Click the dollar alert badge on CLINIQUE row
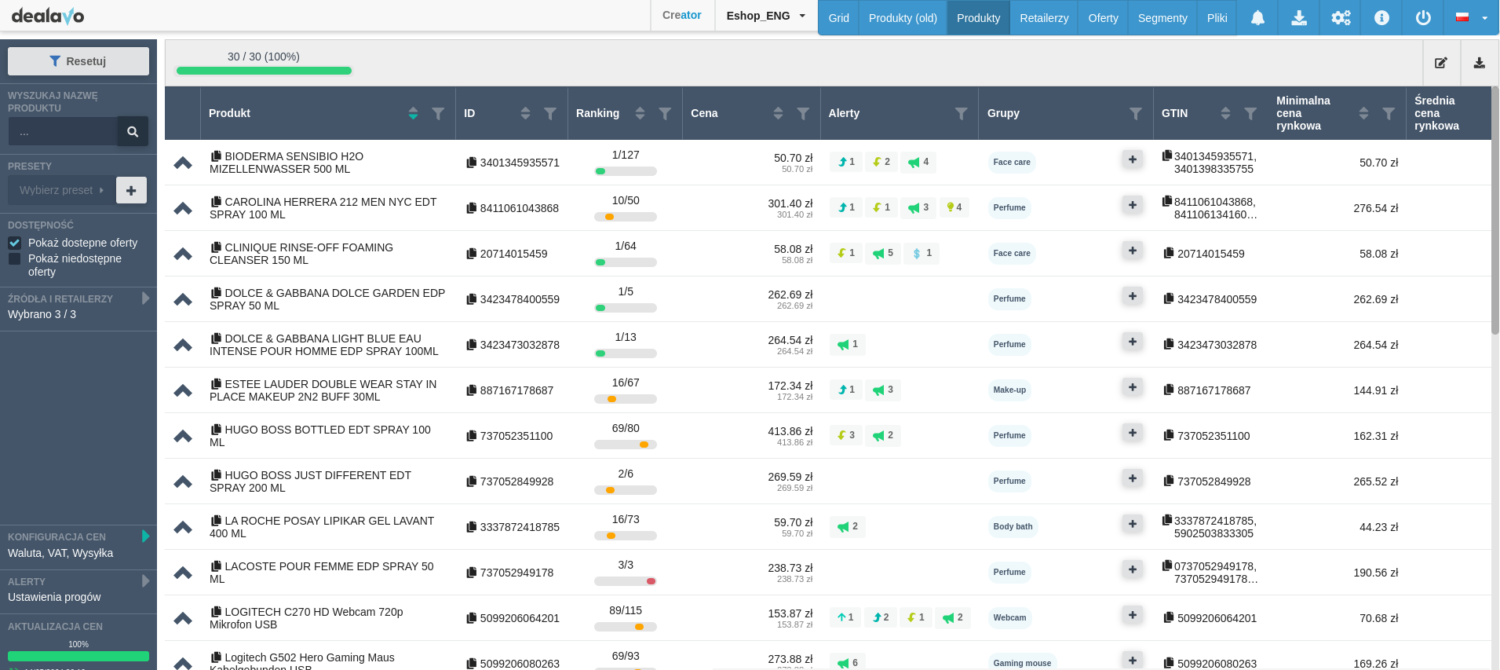The height and width of the screenshot is (670, 1500). click(x=921, y=253)
